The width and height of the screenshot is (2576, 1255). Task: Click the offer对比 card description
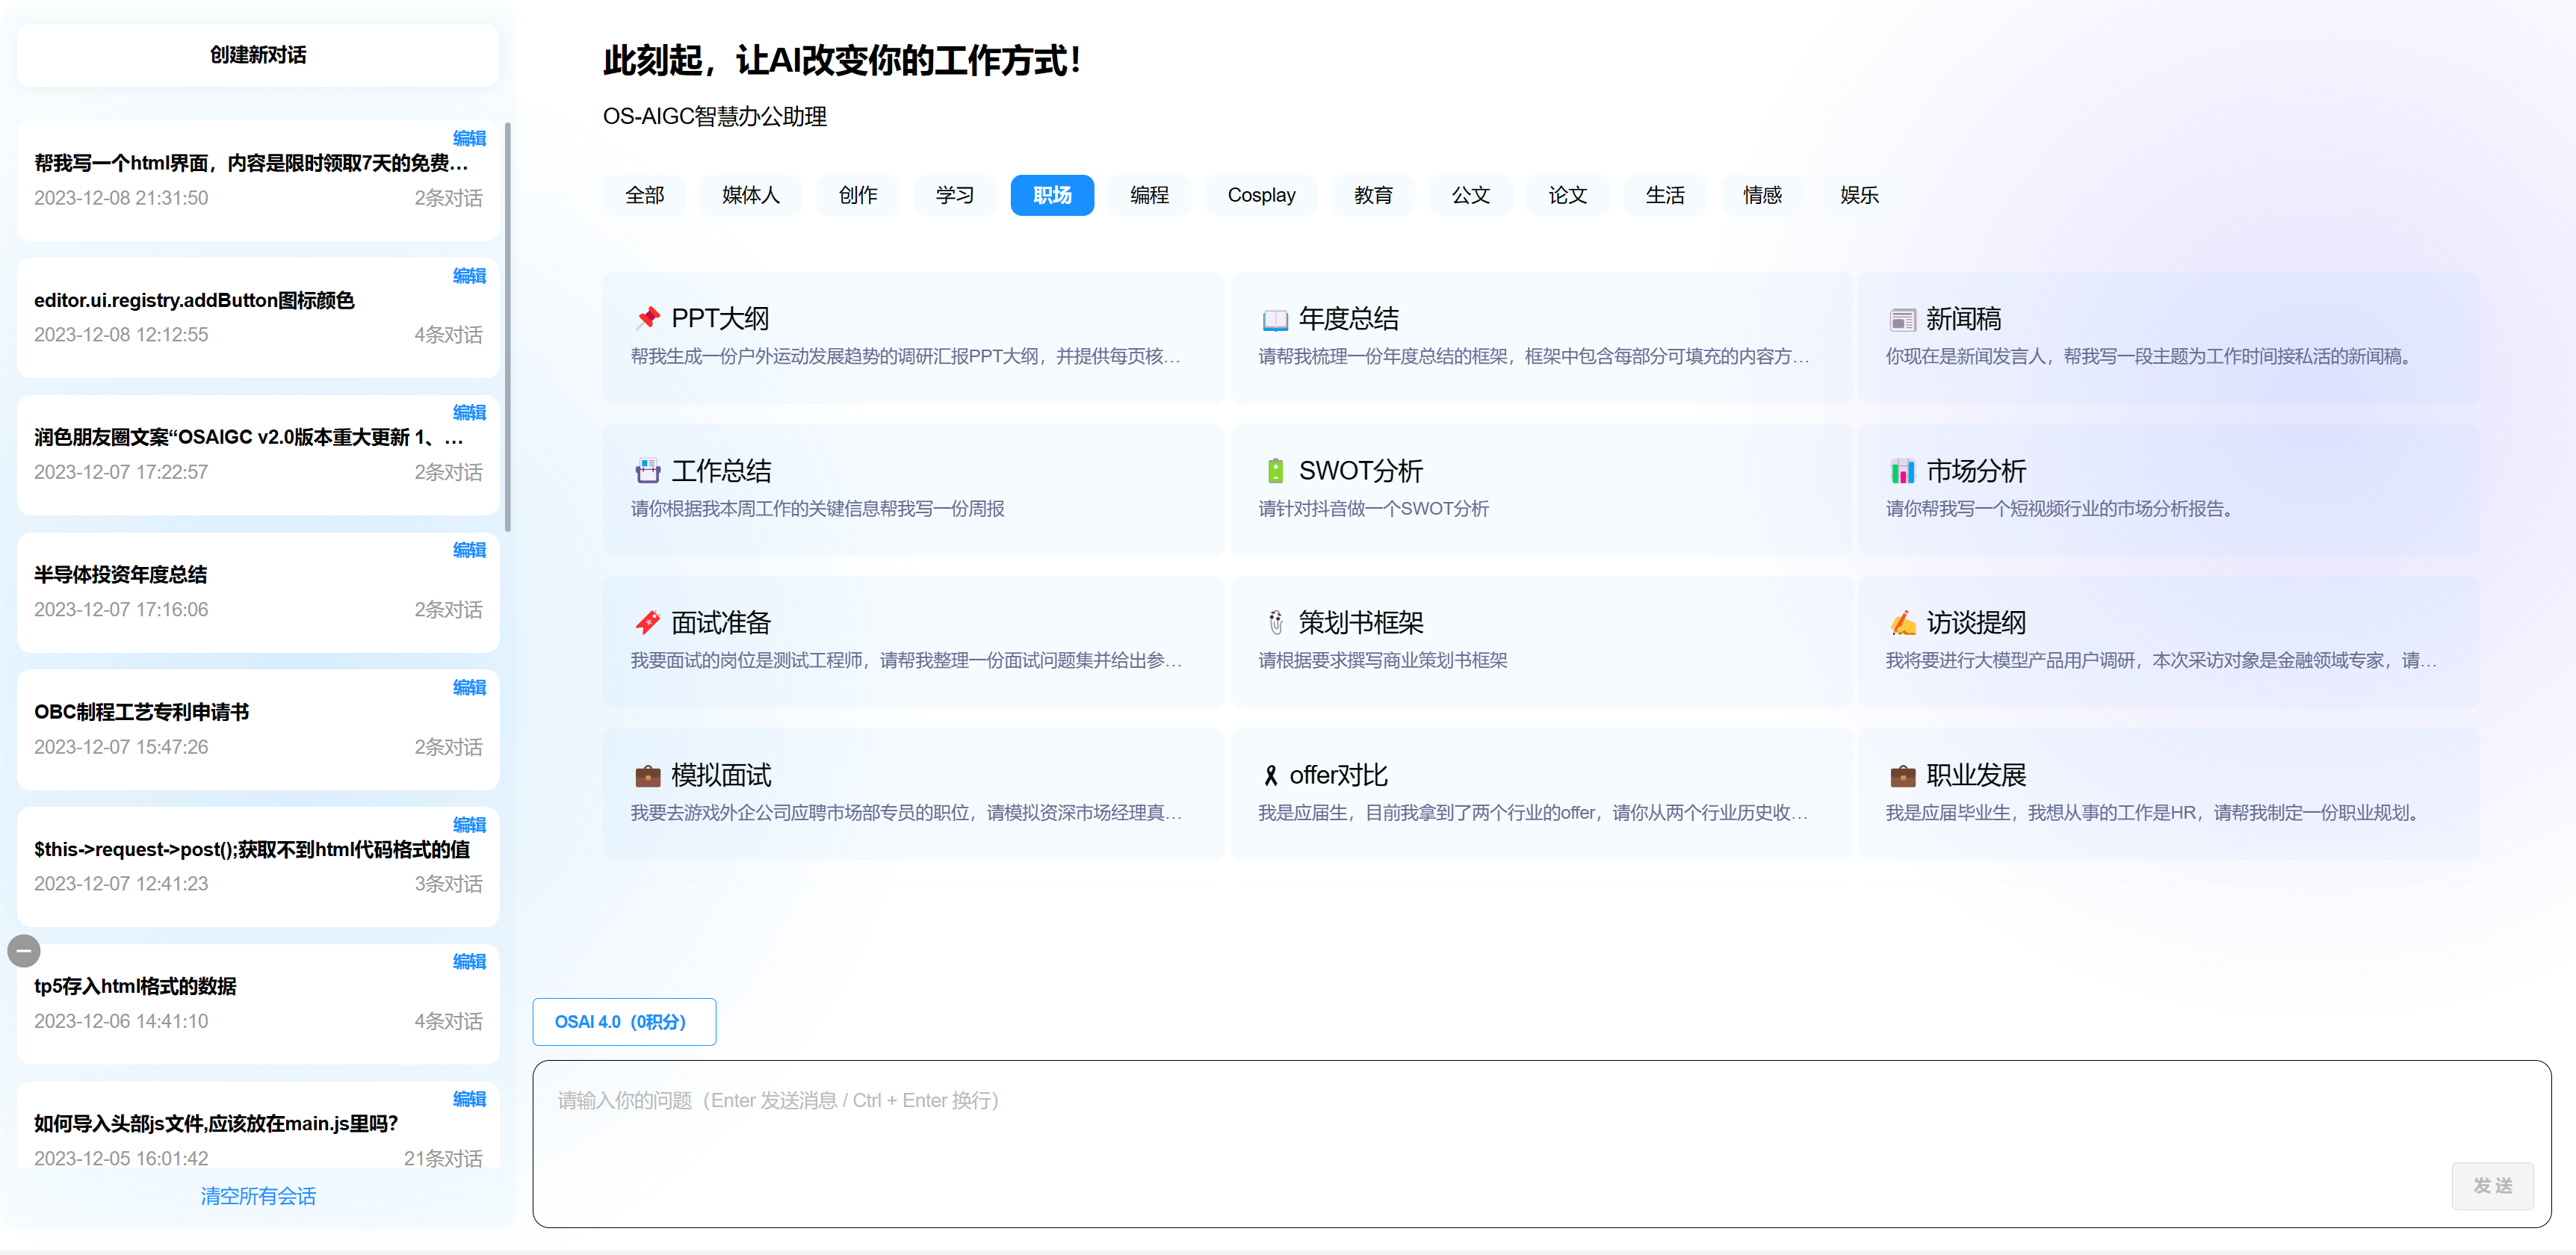[1534, 812]
